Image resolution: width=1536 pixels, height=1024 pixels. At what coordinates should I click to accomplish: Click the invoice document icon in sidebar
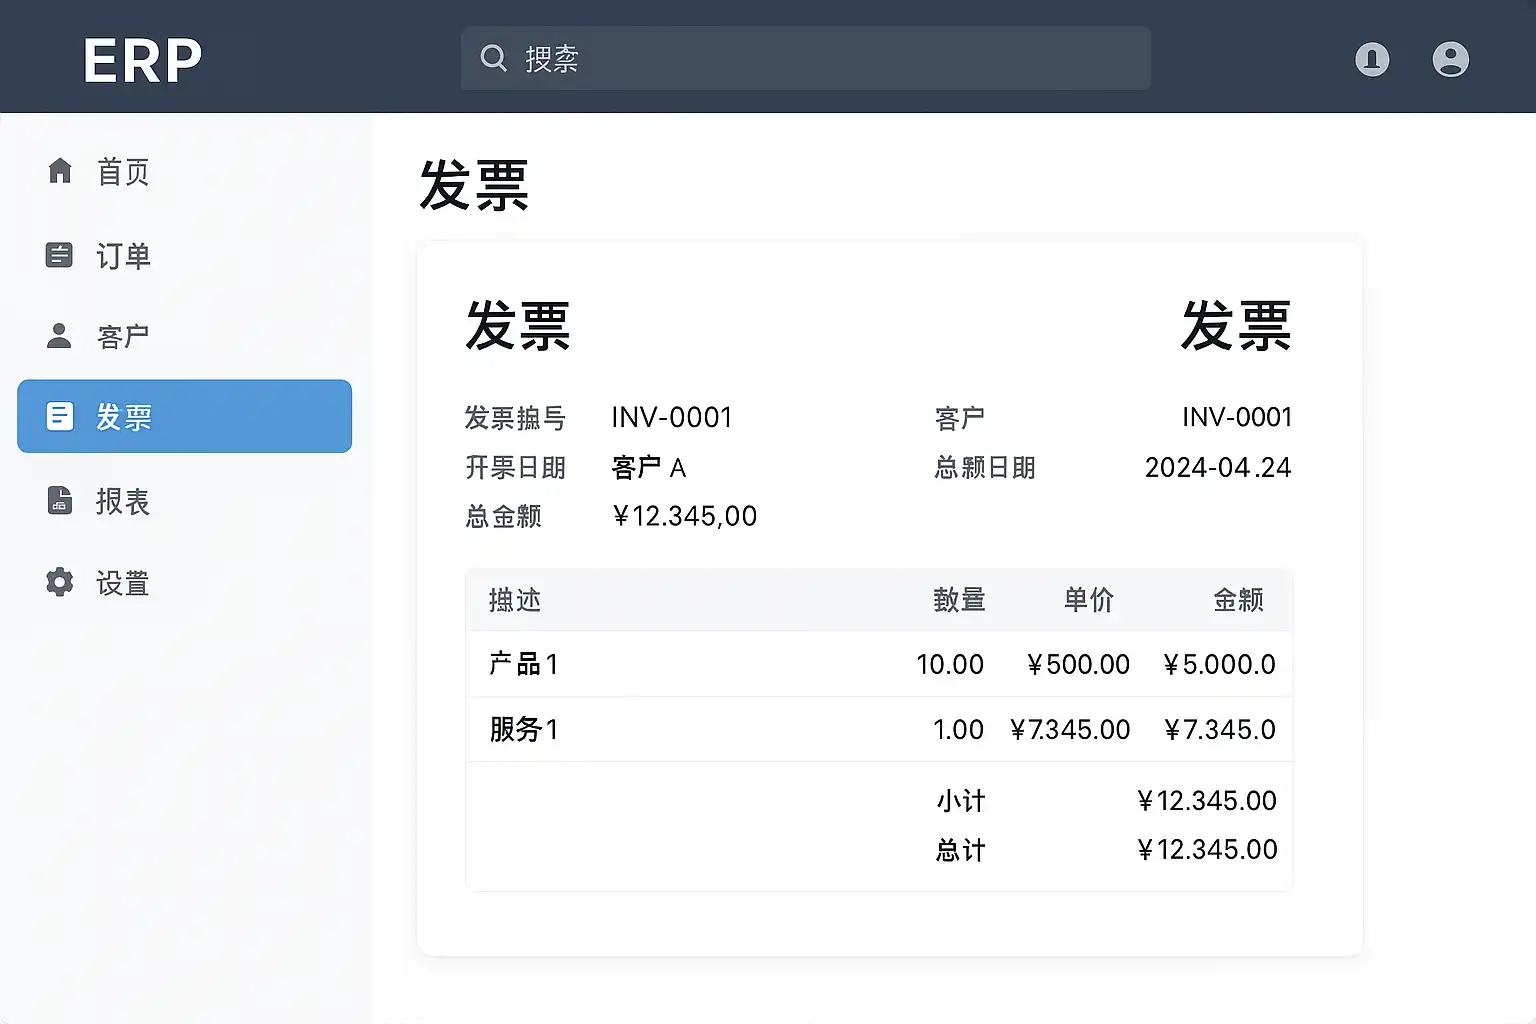(x=60, y=416)
